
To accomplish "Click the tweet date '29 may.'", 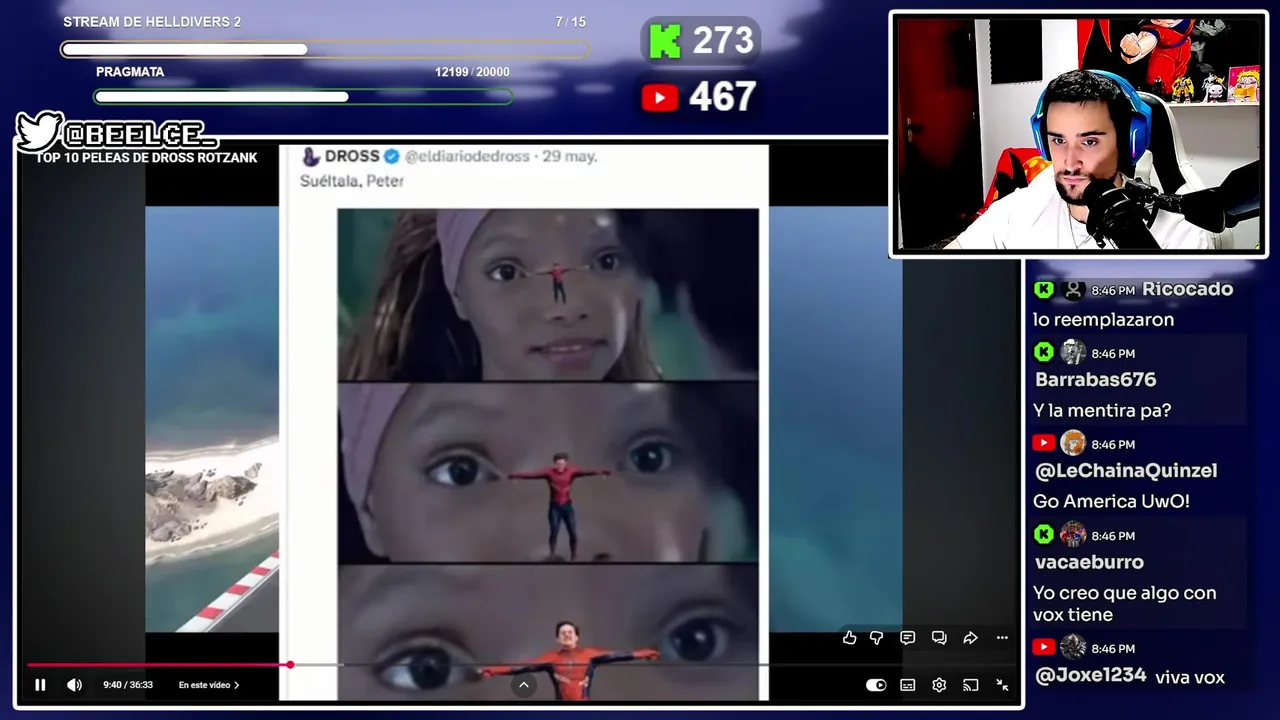I will [570, 157].
